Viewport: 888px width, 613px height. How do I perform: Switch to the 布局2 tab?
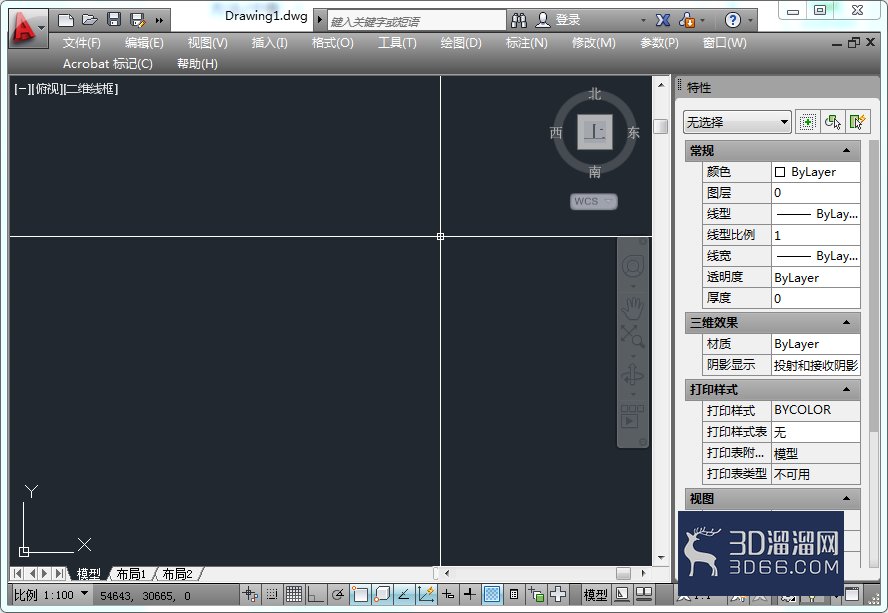coord(177,574)
